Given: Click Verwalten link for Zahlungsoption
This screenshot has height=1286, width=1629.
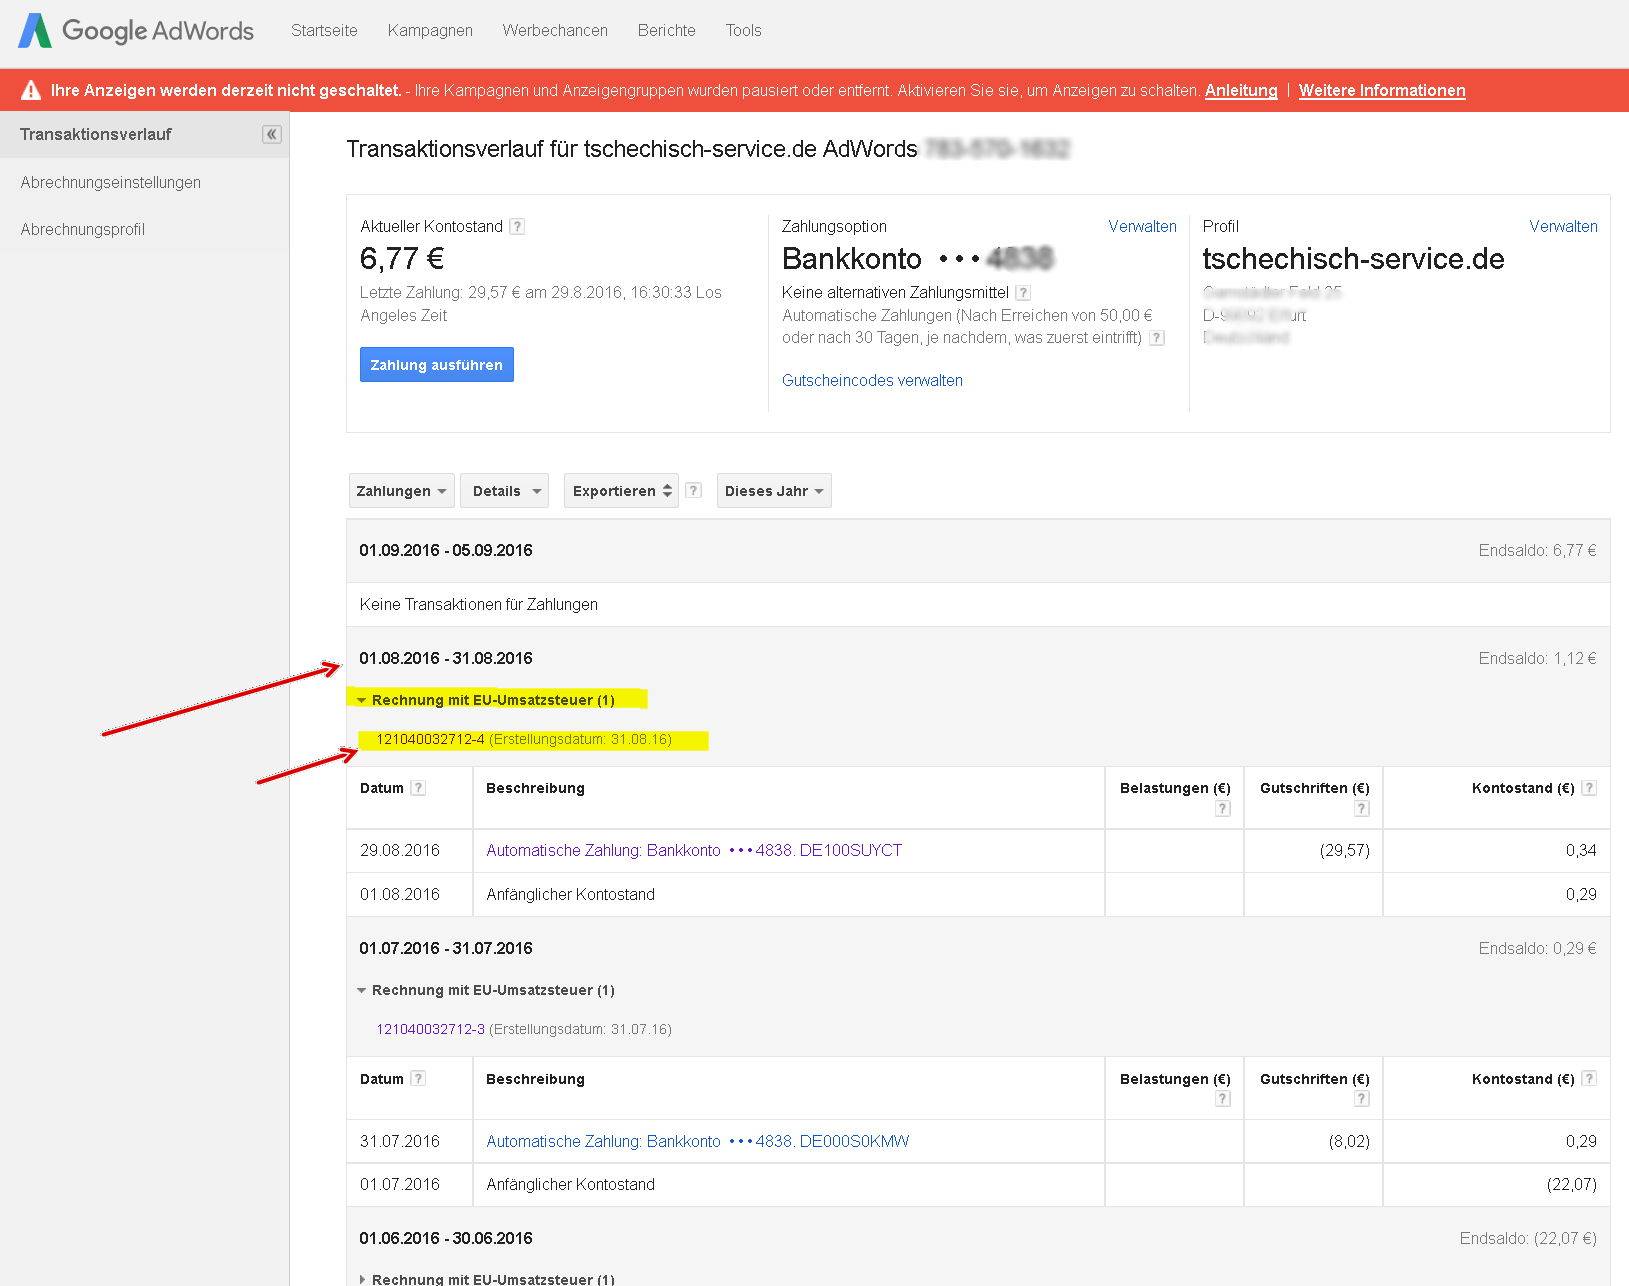Looking at the screenshot, I should point(1142,226).
